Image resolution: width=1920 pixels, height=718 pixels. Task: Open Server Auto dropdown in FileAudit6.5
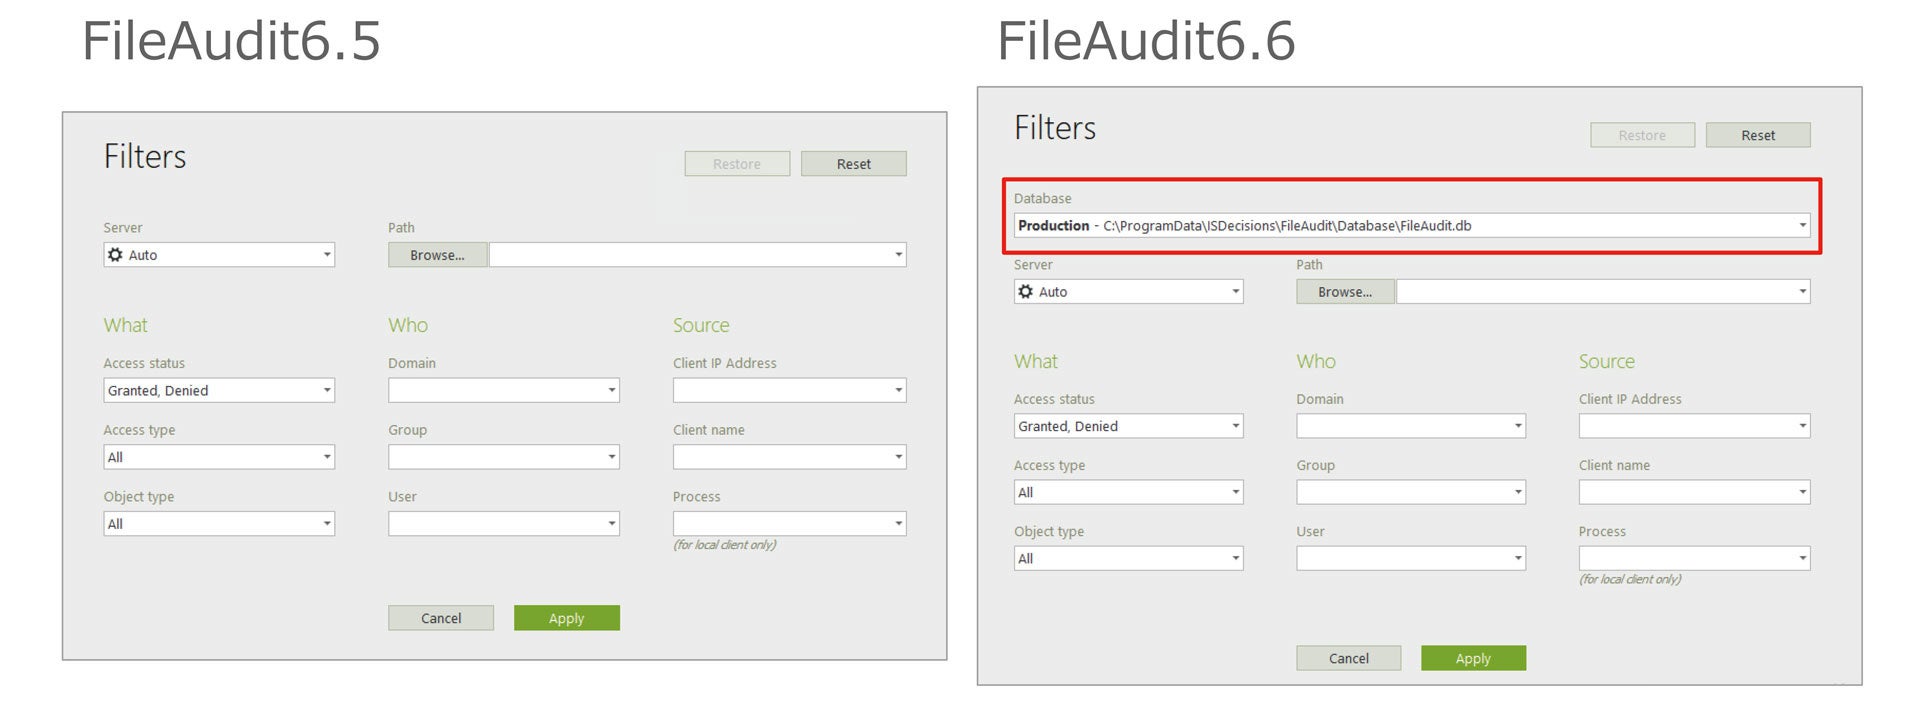click(219, 255)
